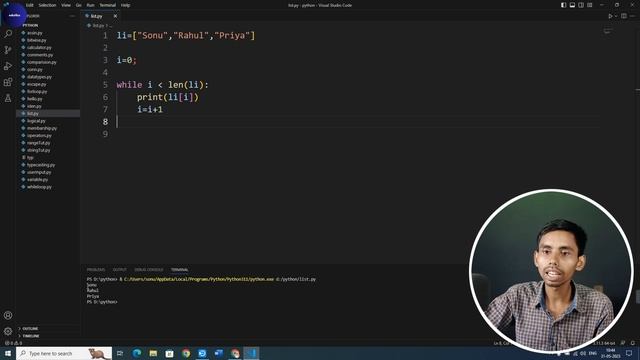Screen dimensions: 640x360
Task: Open the run button dropdown arrow
Action: tap(616, 16)
